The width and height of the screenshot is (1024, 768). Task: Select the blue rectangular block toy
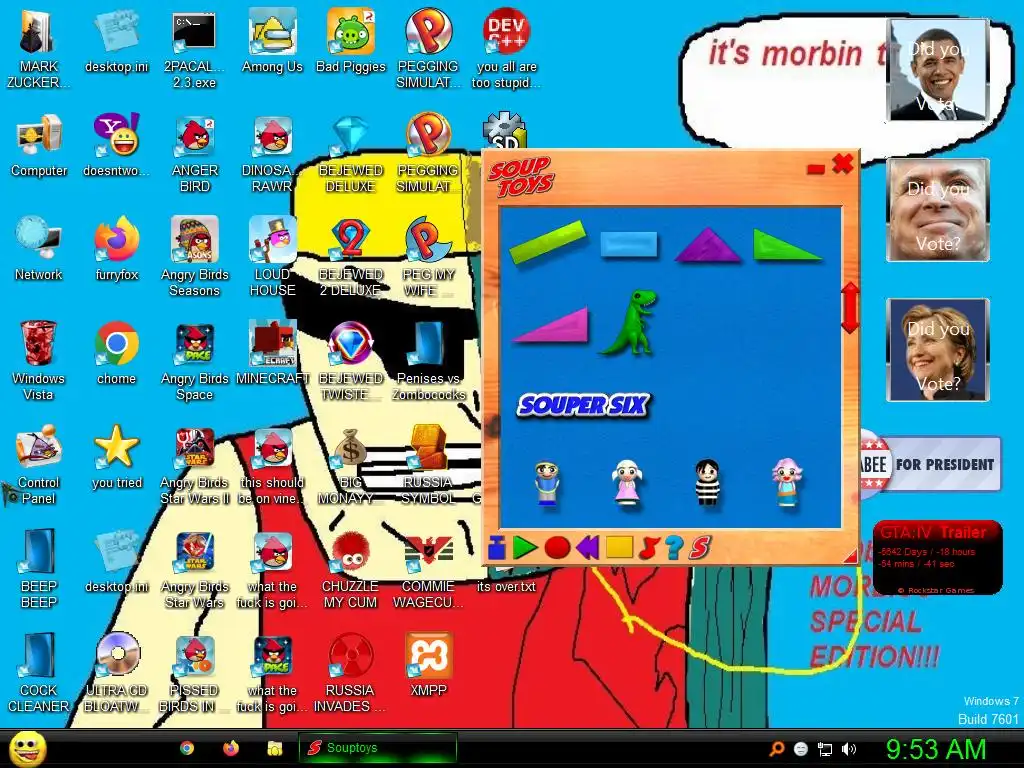[628, 245]
